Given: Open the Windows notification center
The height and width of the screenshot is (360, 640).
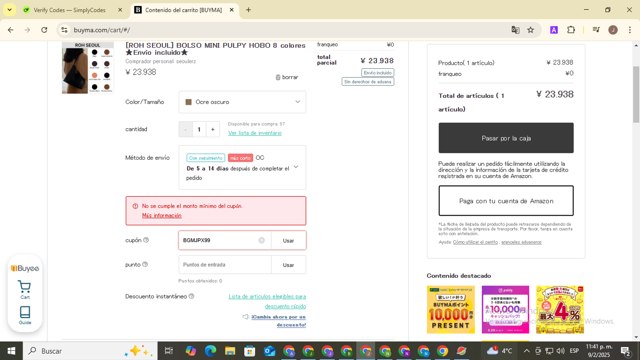Looking at the screenshot, I should click(626, 351).
